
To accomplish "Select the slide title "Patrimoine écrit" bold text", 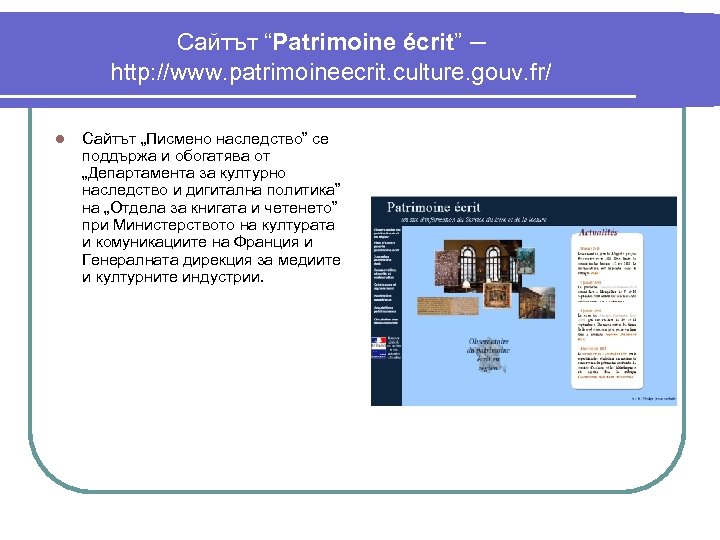I will 363,42.
